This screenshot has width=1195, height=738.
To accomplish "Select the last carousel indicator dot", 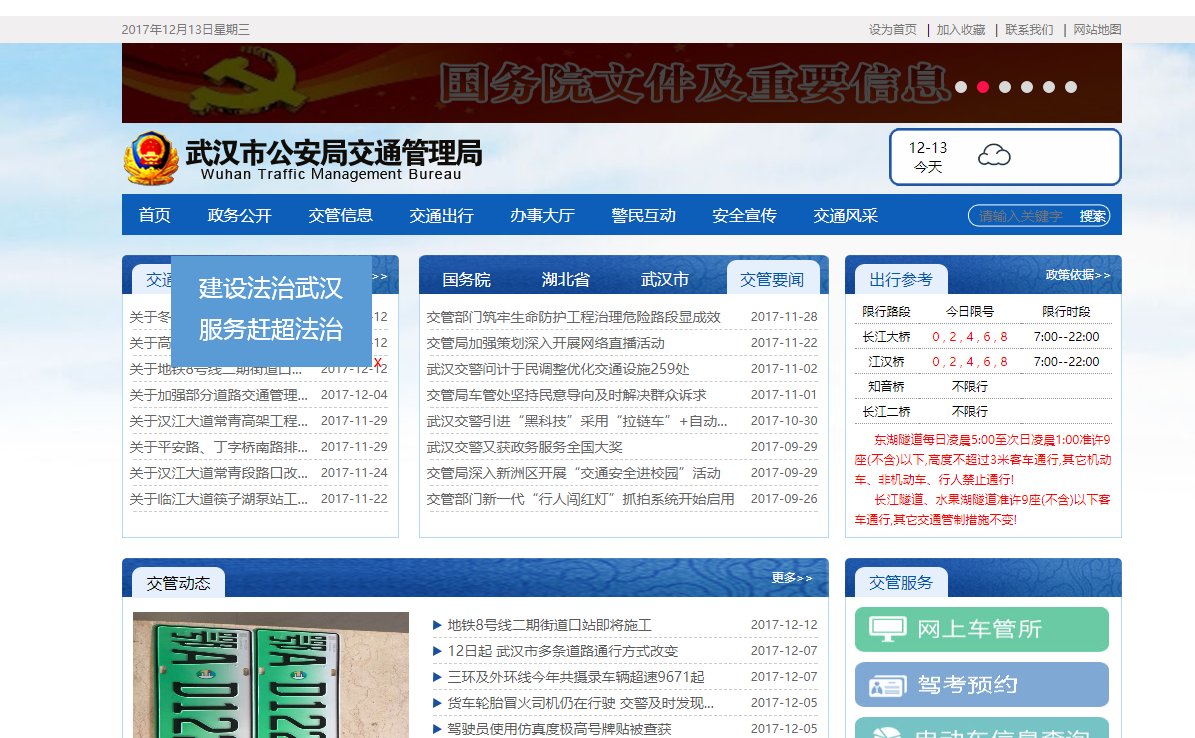I will 1071,87.
